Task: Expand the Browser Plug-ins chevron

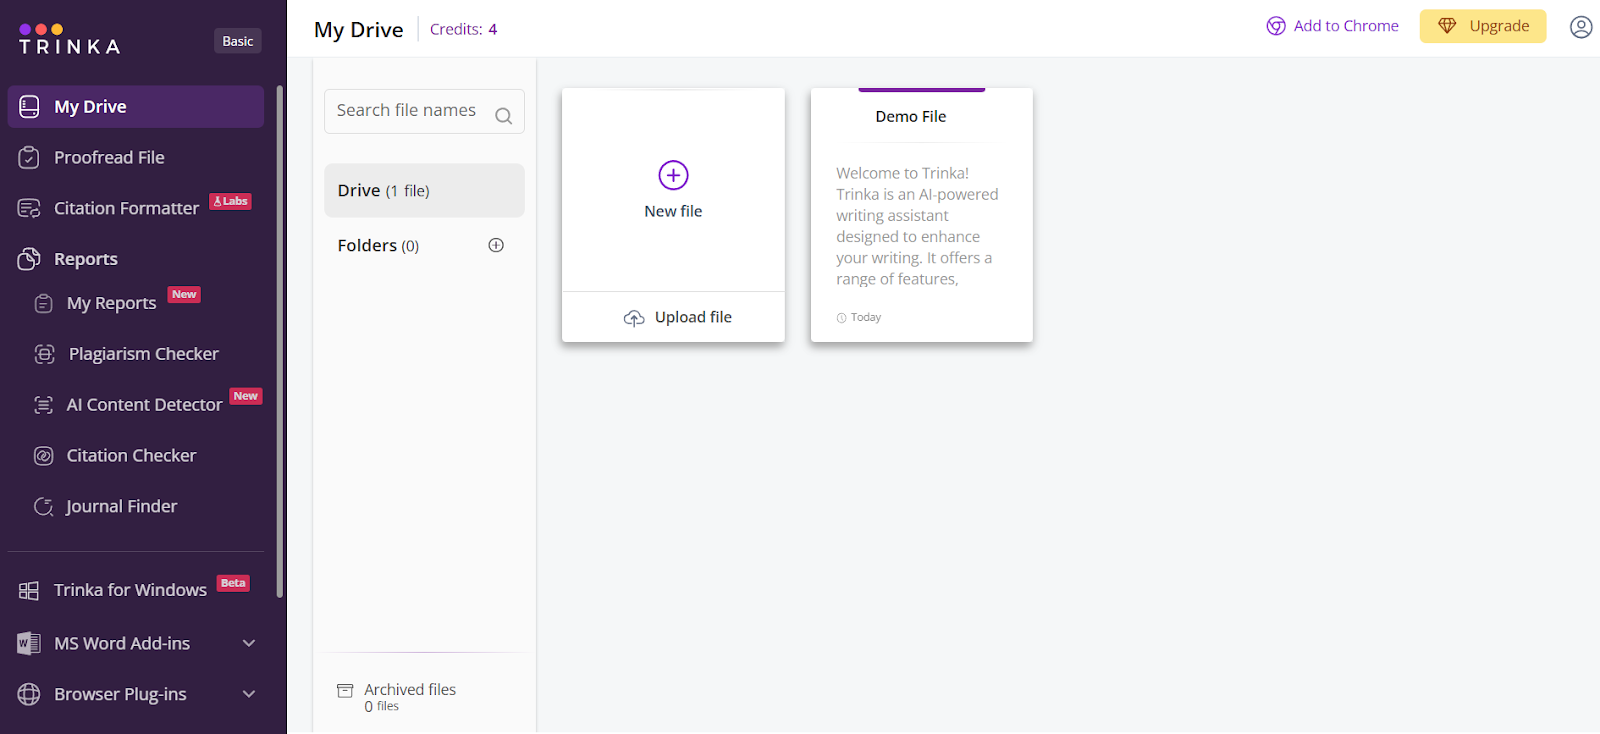Action: (249, 694)
